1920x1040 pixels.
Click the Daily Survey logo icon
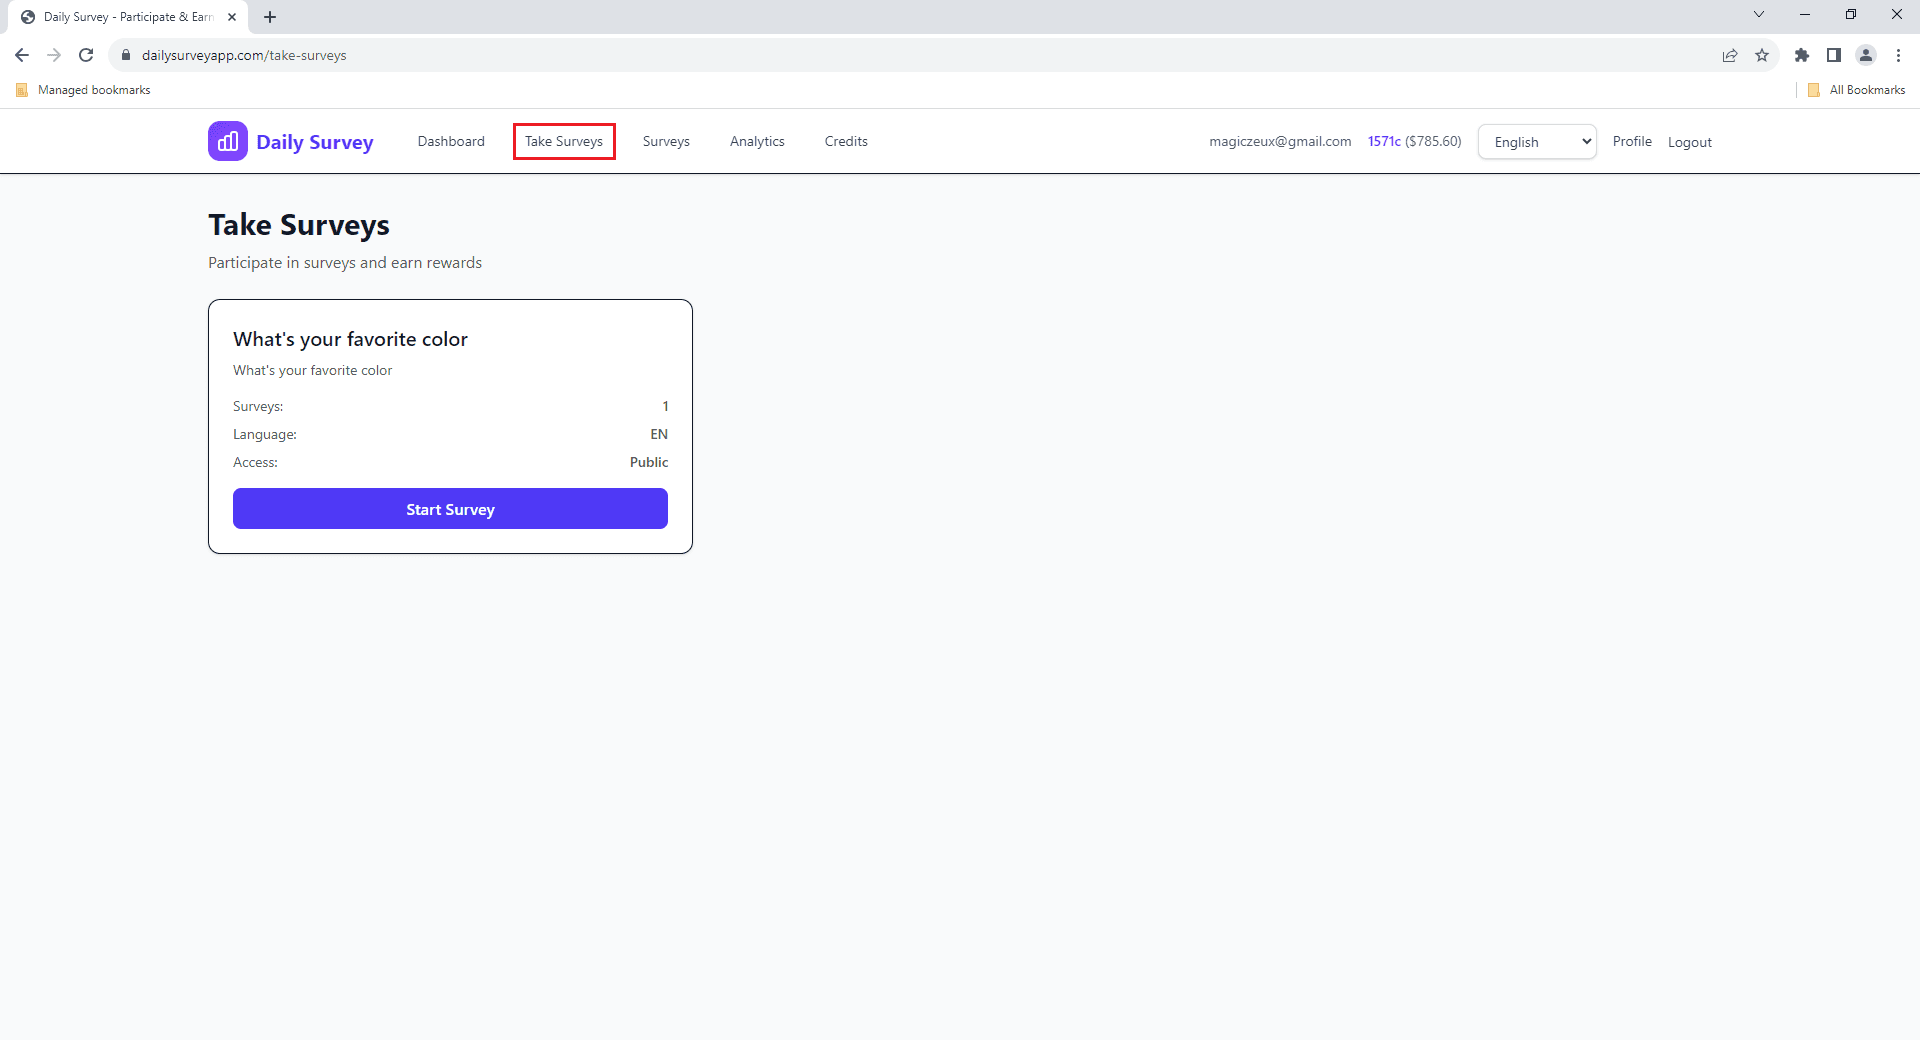point(227,141)
